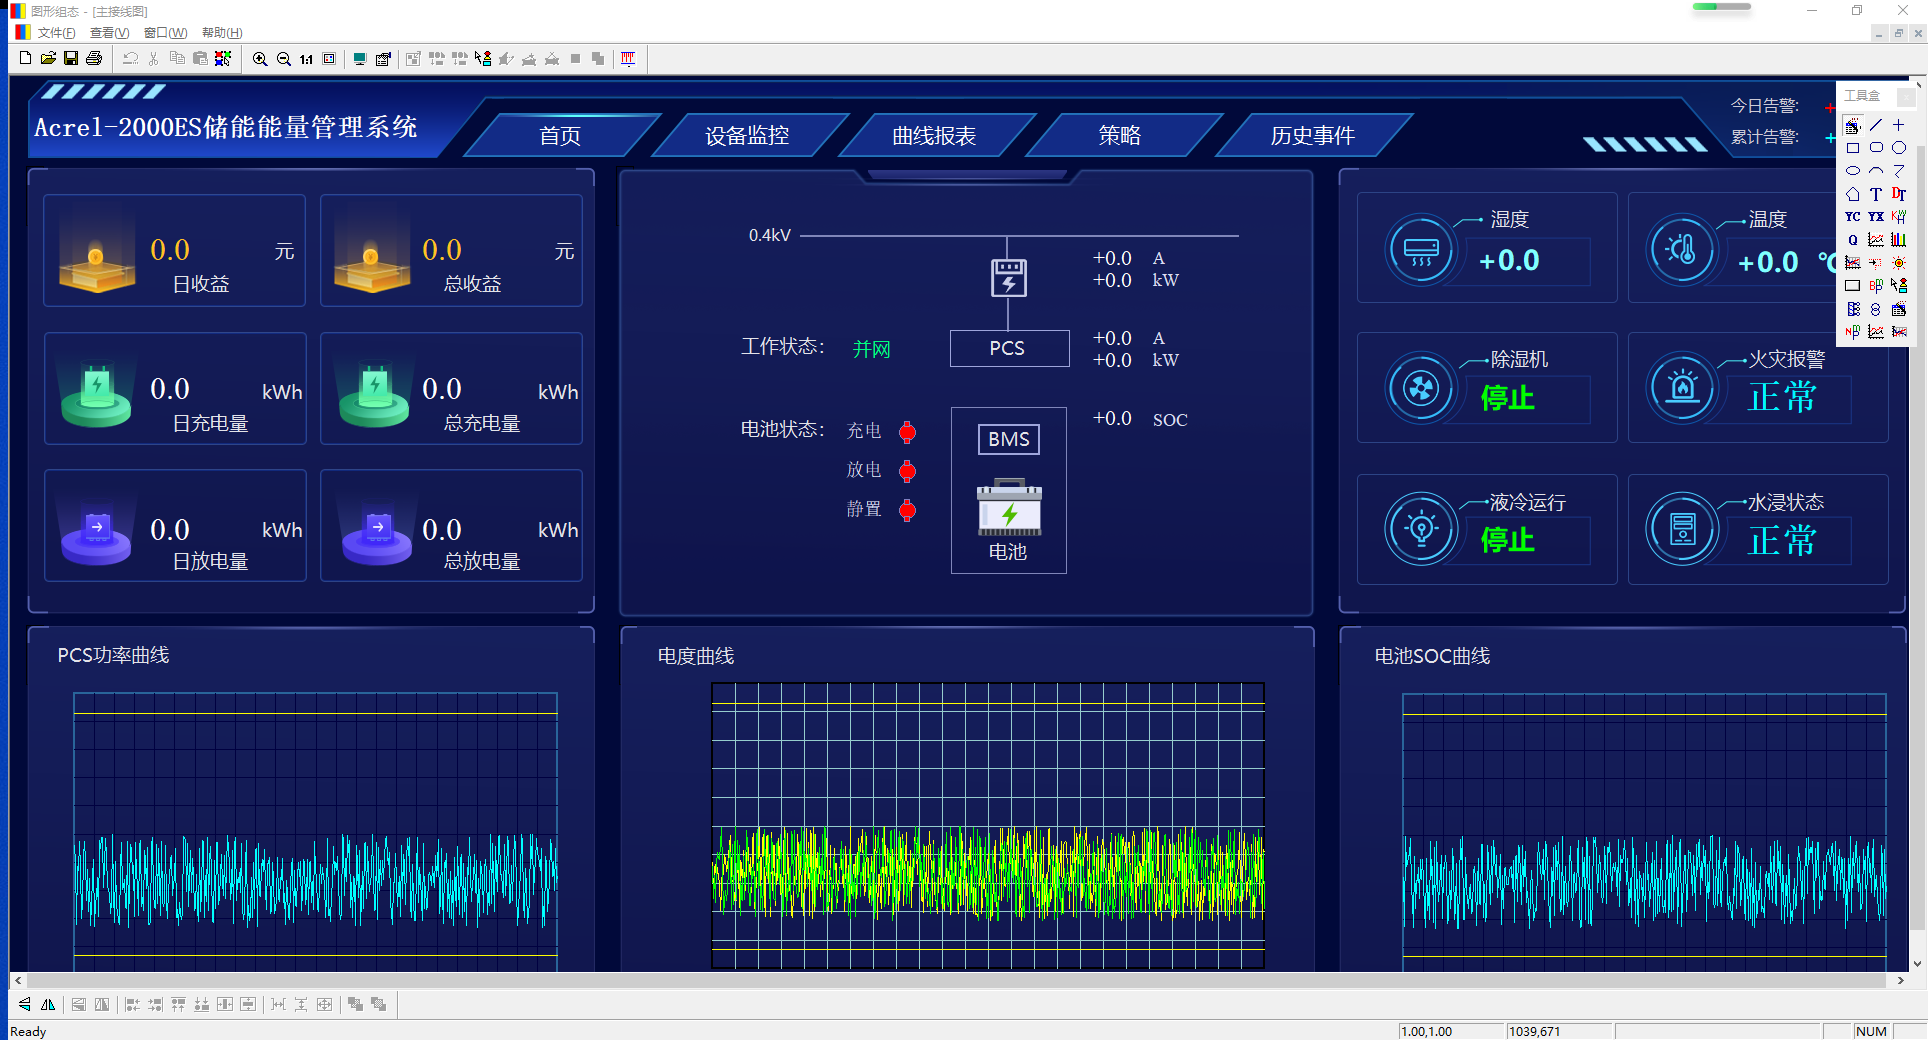Select the ellipse shape tool
1928x1040 pixels.
click(1853, 171)
